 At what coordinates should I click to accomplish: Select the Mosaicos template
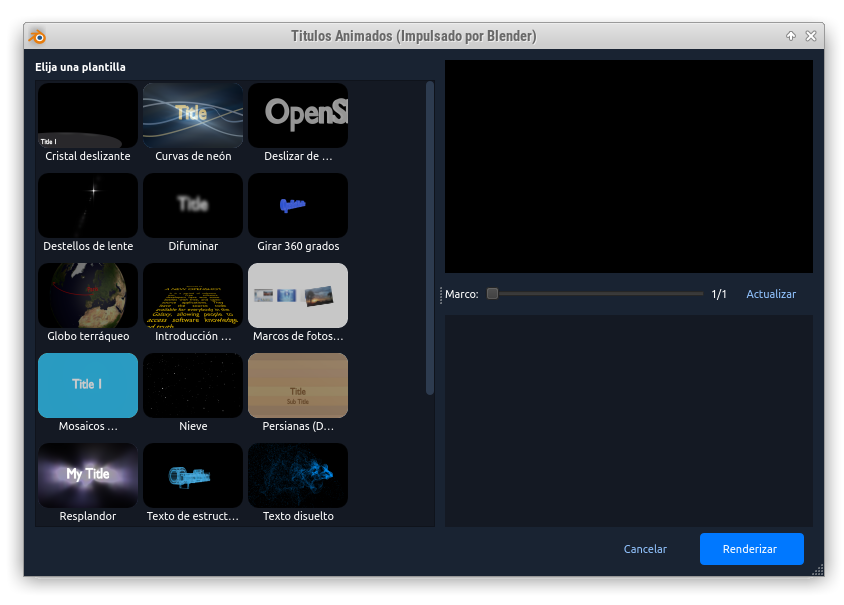[88, 386]
